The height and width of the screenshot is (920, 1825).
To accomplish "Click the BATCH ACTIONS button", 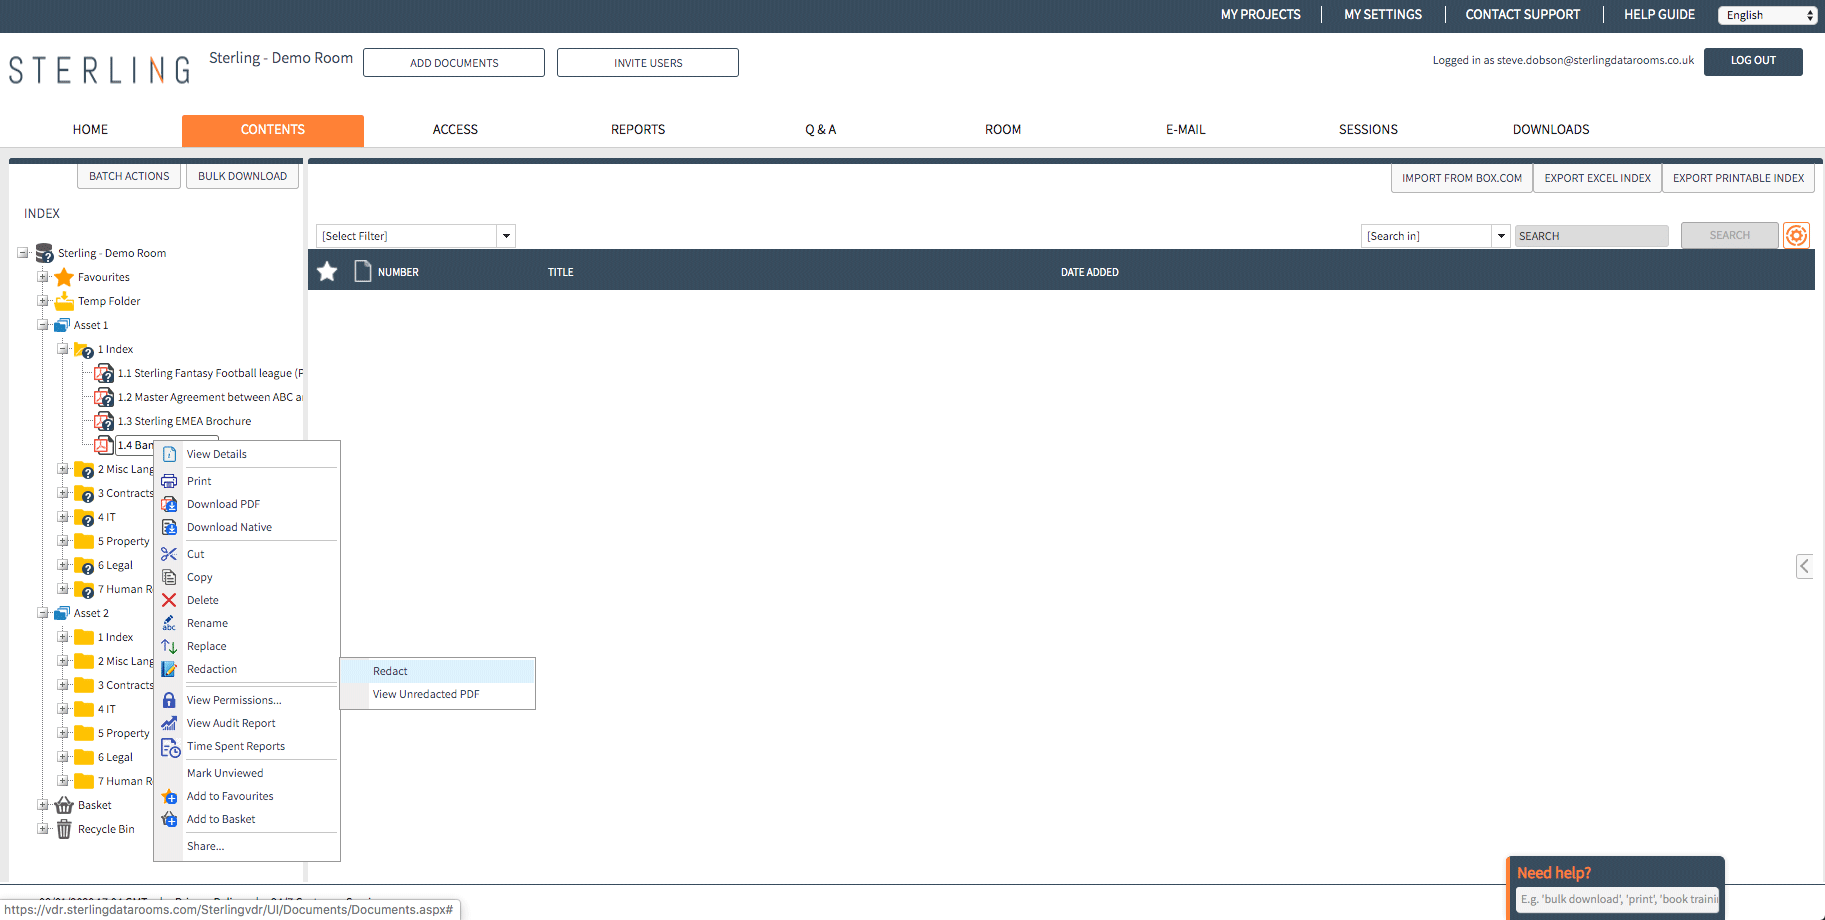I will pos(129,176).
